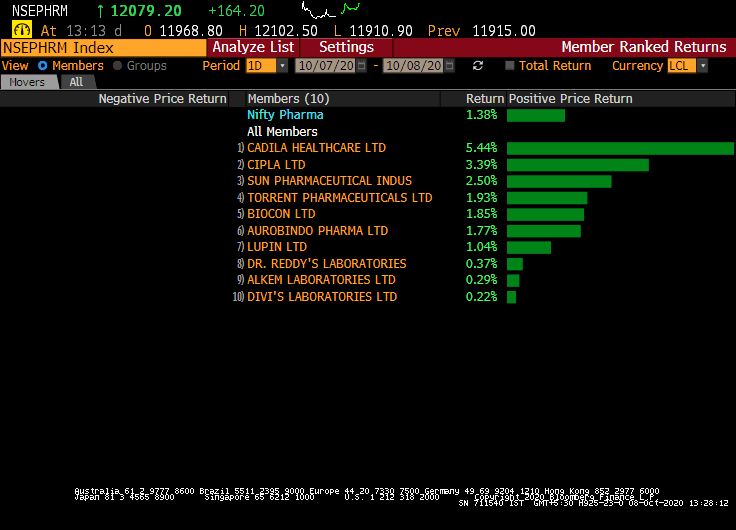Select the Groups radio button
Viewport: 736px width, 530px height.
(118, 66)
